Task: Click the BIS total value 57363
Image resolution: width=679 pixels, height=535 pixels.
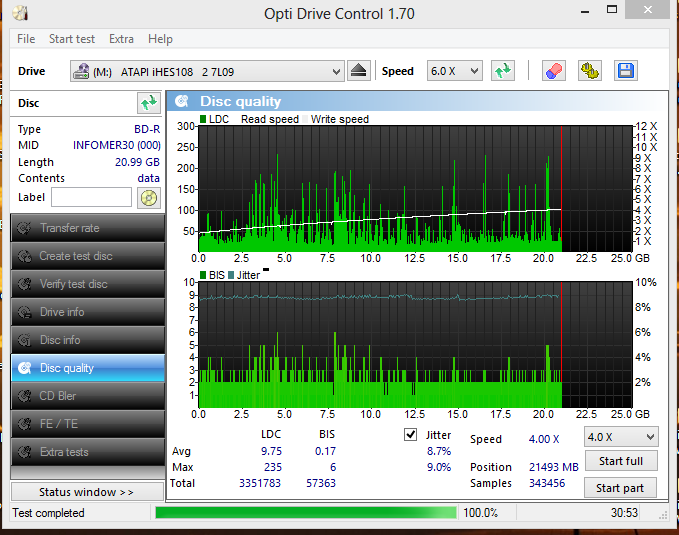Action: (321, 483)
